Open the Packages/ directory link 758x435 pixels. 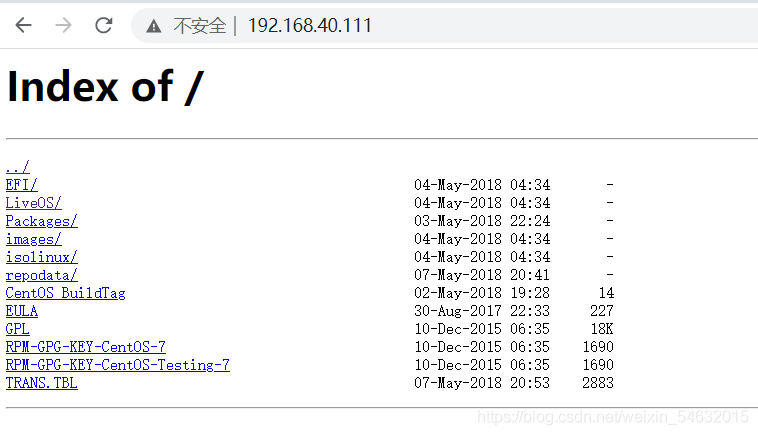point(41,221)
